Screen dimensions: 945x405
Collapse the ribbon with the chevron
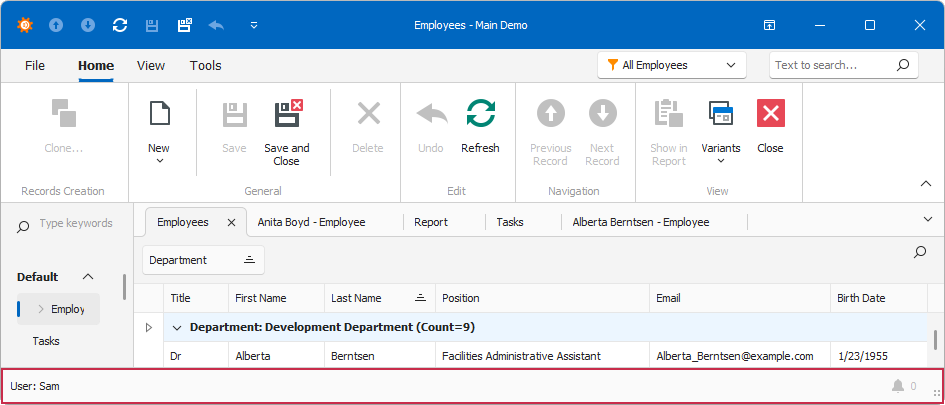(926, 184)
